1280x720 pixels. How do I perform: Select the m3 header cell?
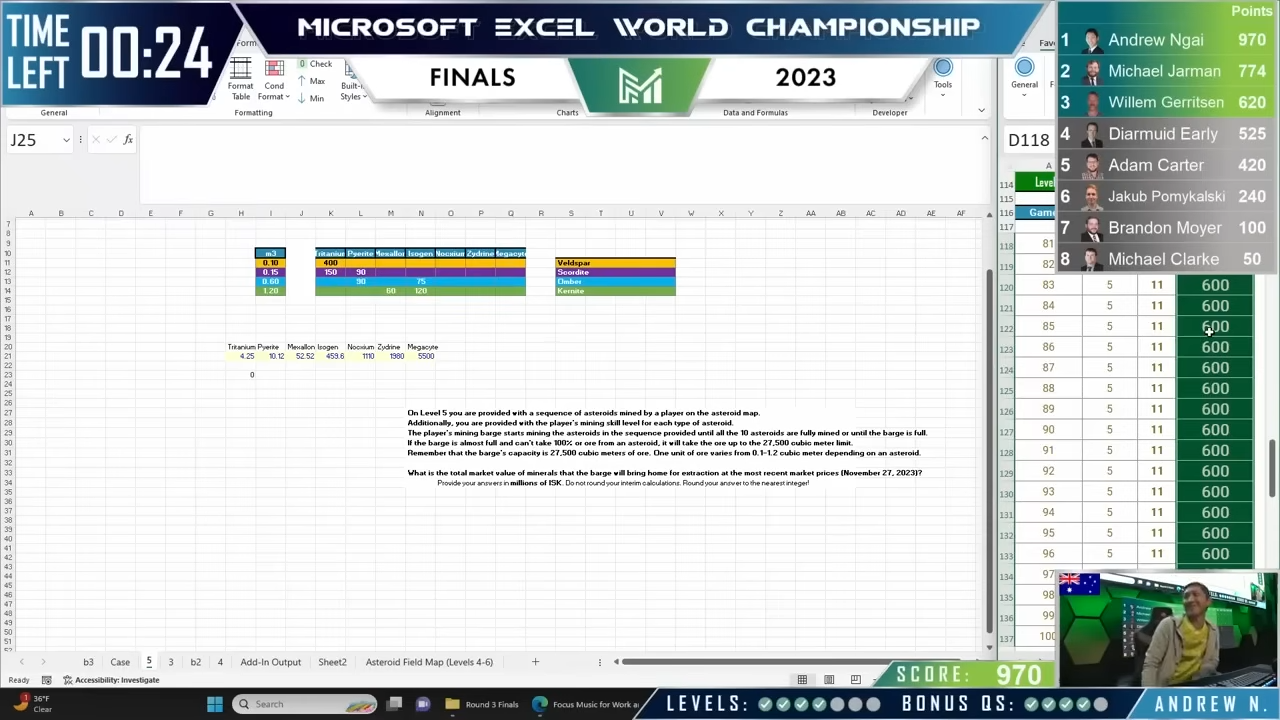(x=270, y=254)
